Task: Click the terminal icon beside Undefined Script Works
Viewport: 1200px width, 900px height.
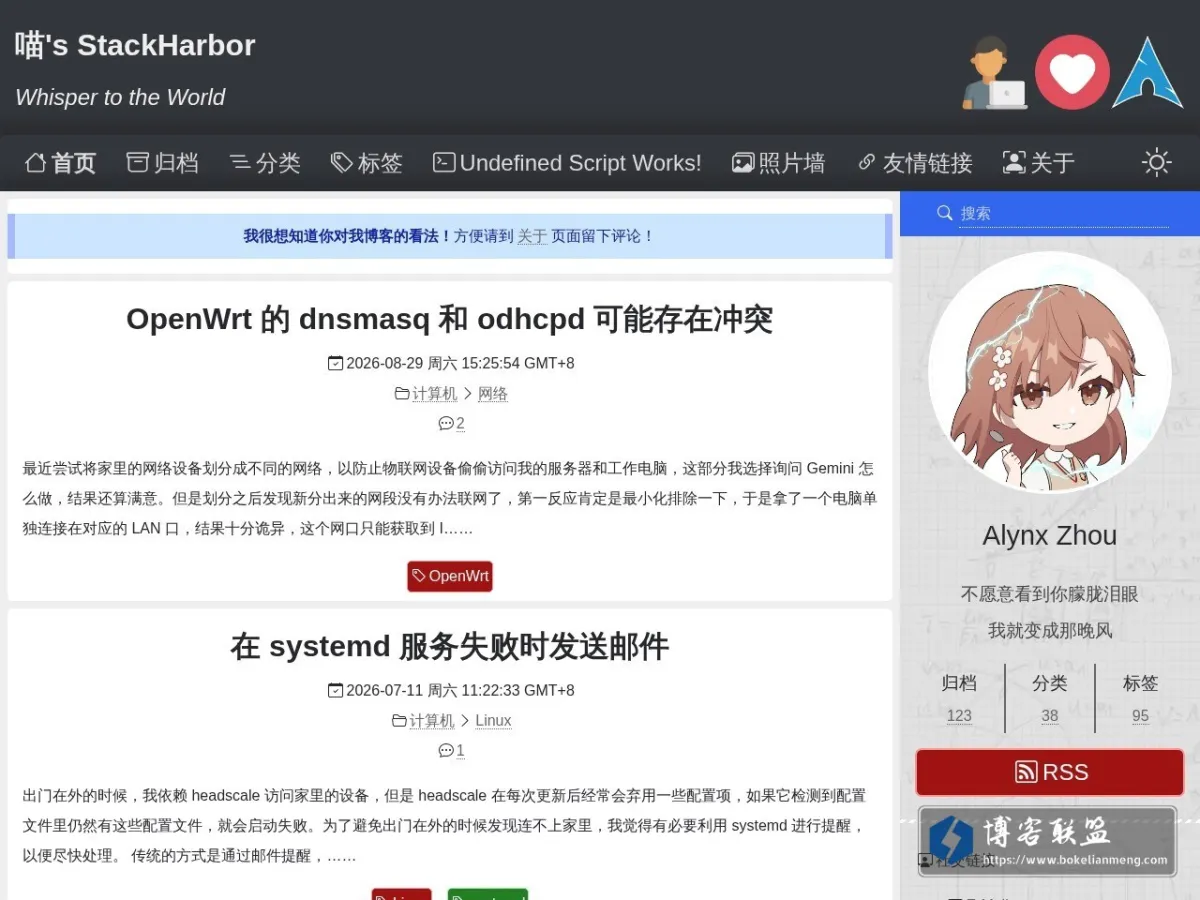Action: (x=444, y=162)
